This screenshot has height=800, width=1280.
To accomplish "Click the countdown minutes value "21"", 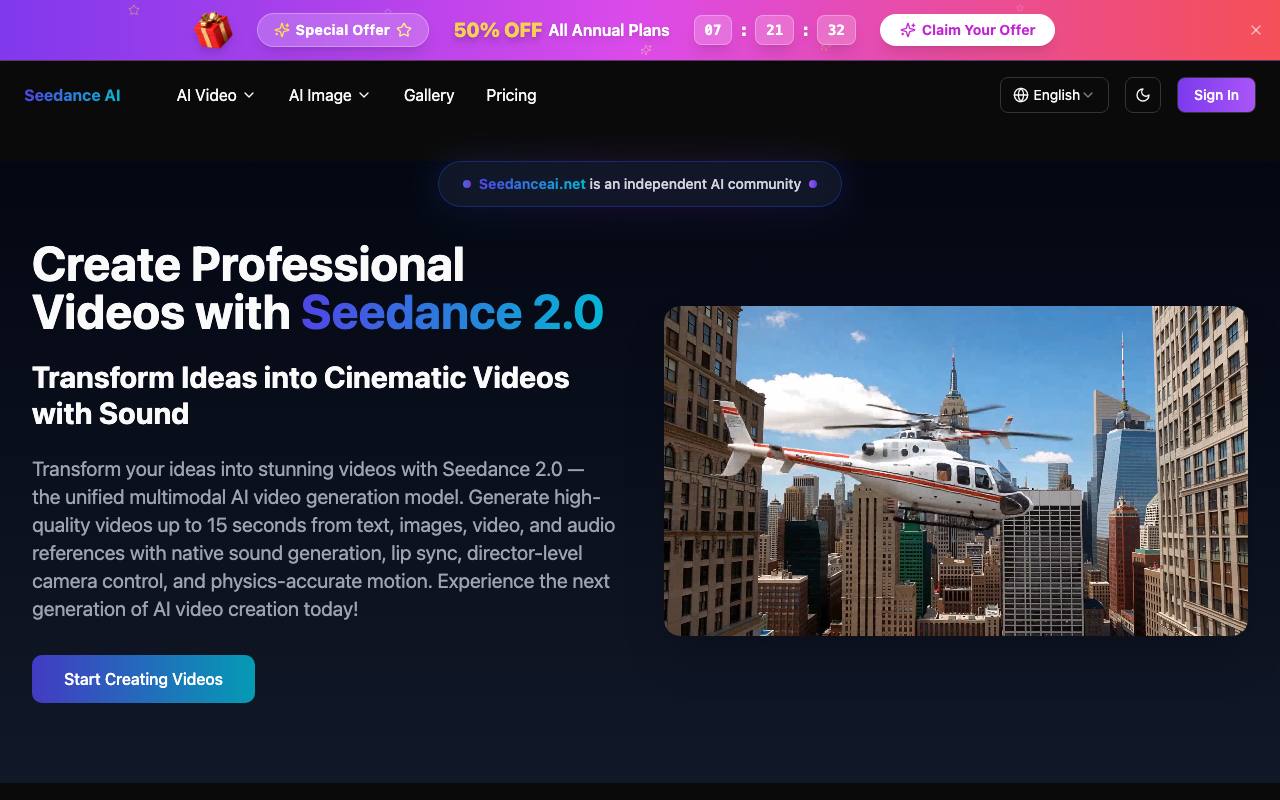I will tap(774, 30).
